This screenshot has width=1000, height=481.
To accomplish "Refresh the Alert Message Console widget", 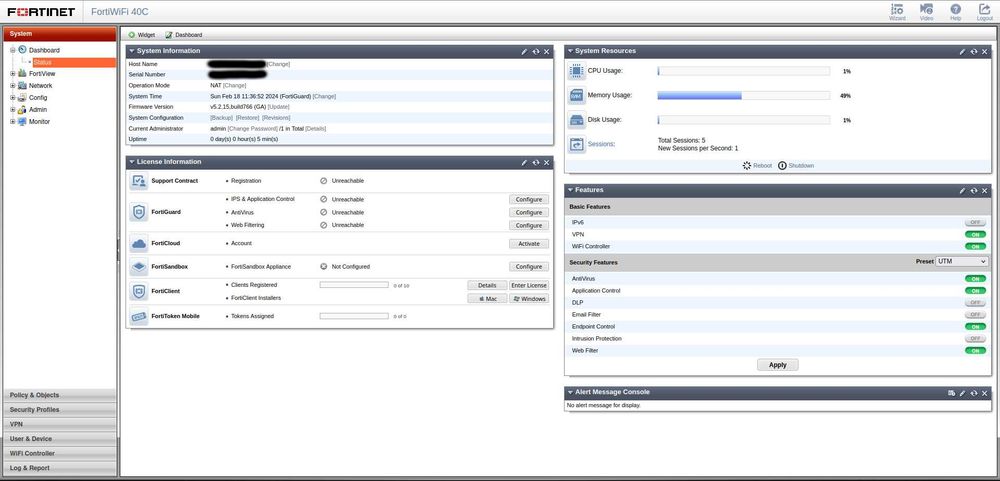I will [974, 393].
